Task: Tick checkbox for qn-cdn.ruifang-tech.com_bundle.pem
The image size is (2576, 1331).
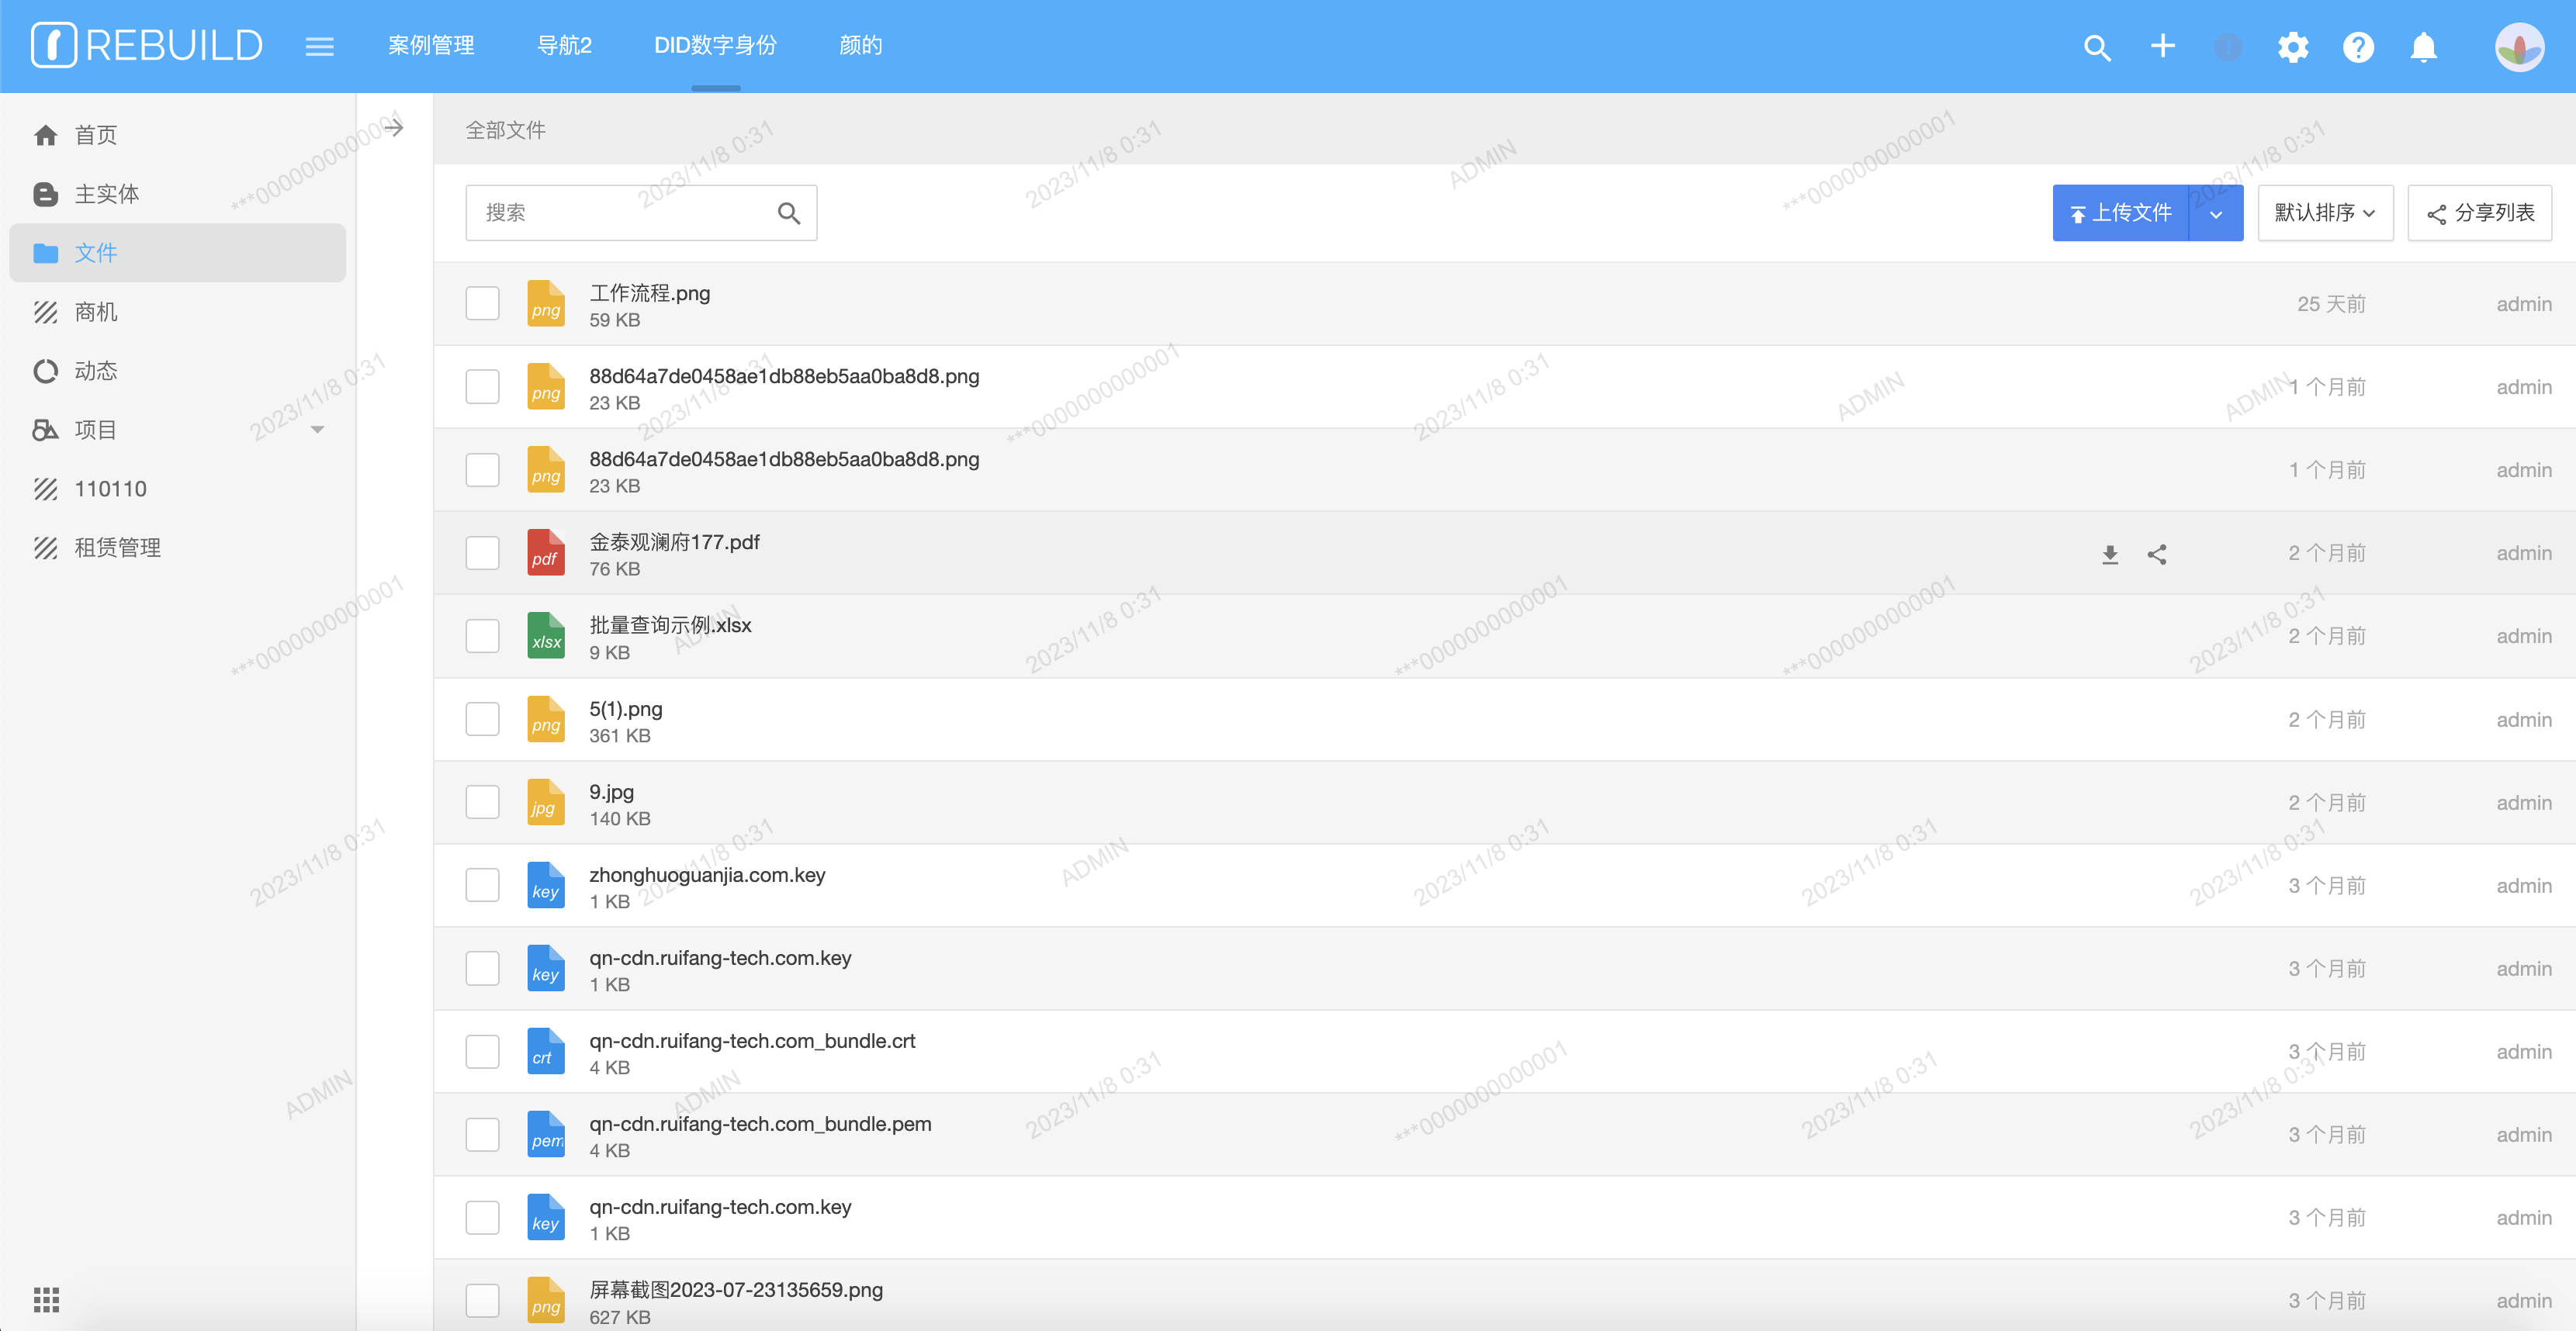Action: coord(483,1134)
